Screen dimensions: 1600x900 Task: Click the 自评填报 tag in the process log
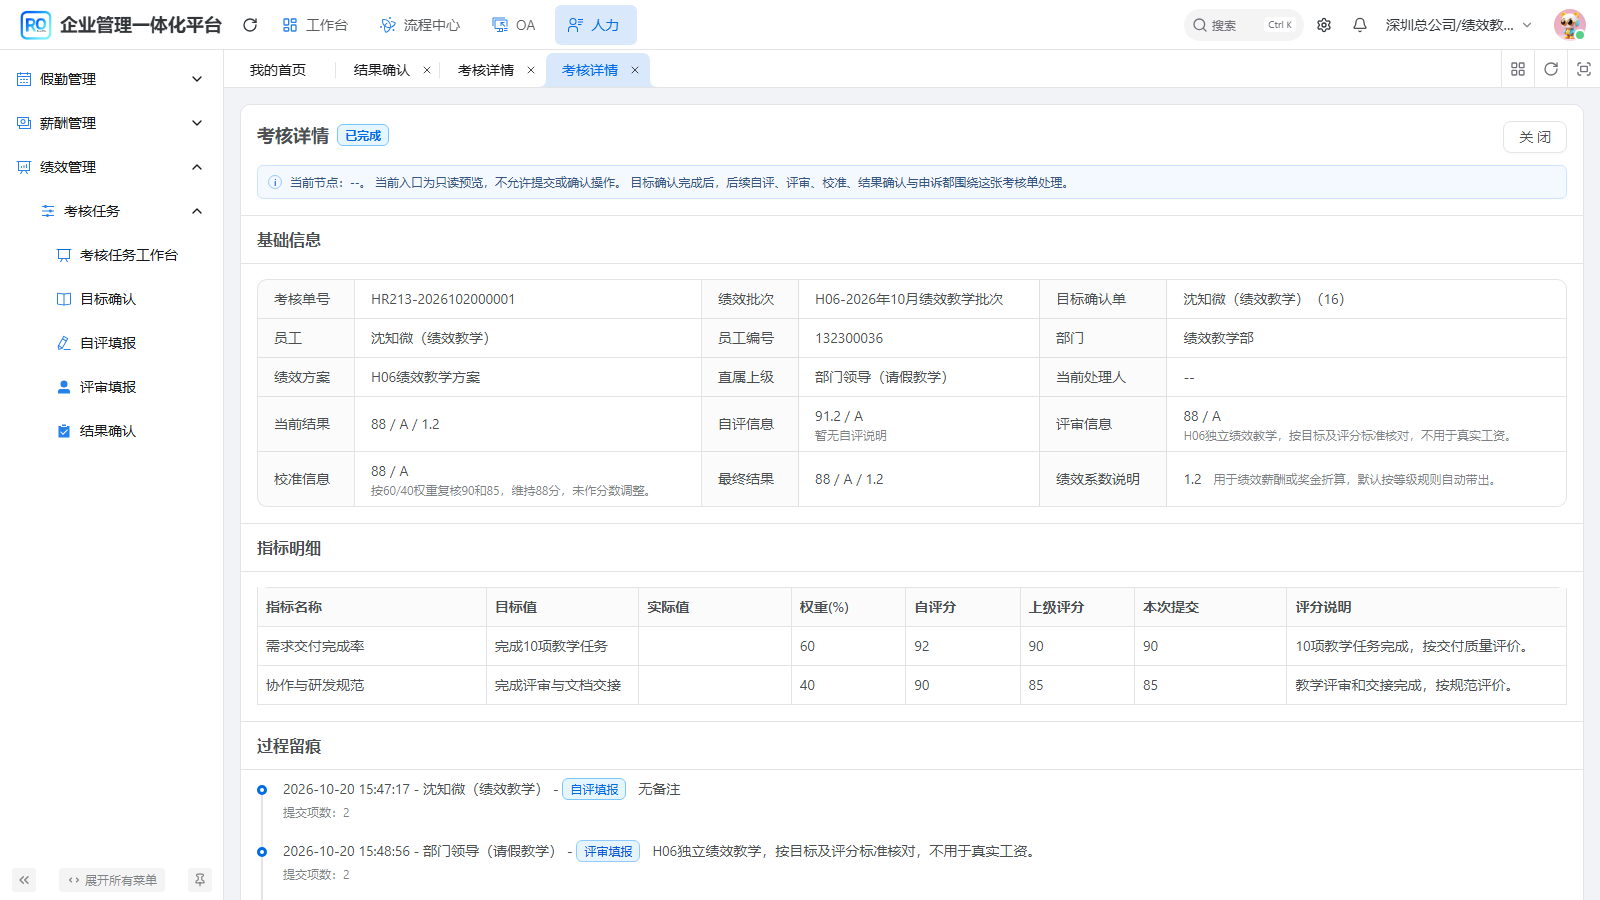pyautogui.click(x=594, y=789)
